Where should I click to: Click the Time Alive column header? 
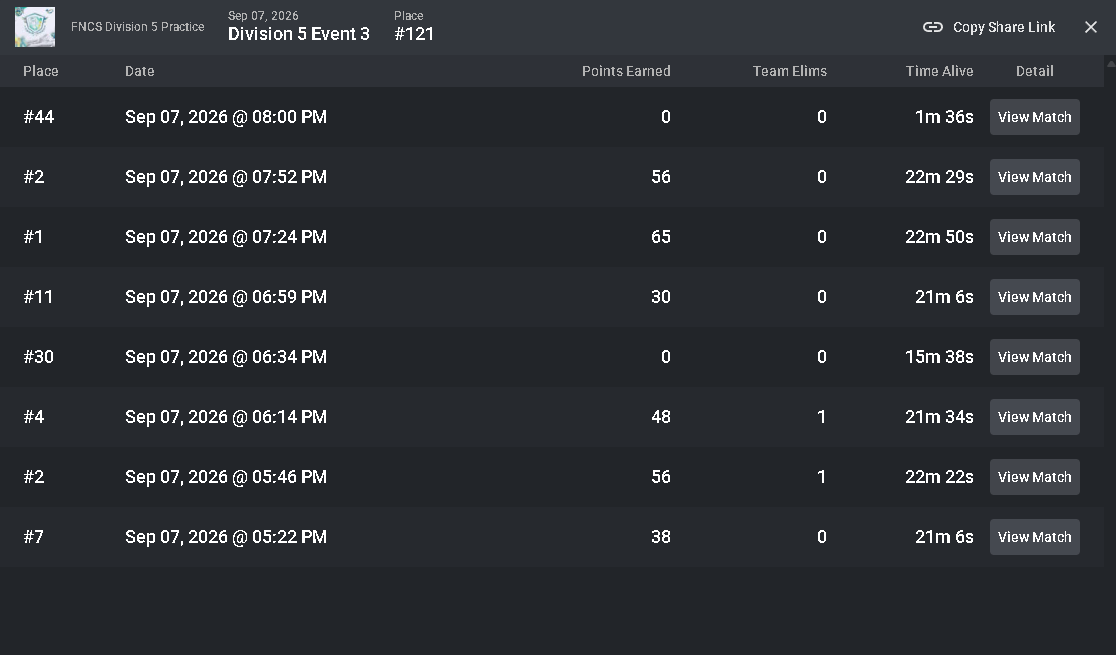pos(939,71)
